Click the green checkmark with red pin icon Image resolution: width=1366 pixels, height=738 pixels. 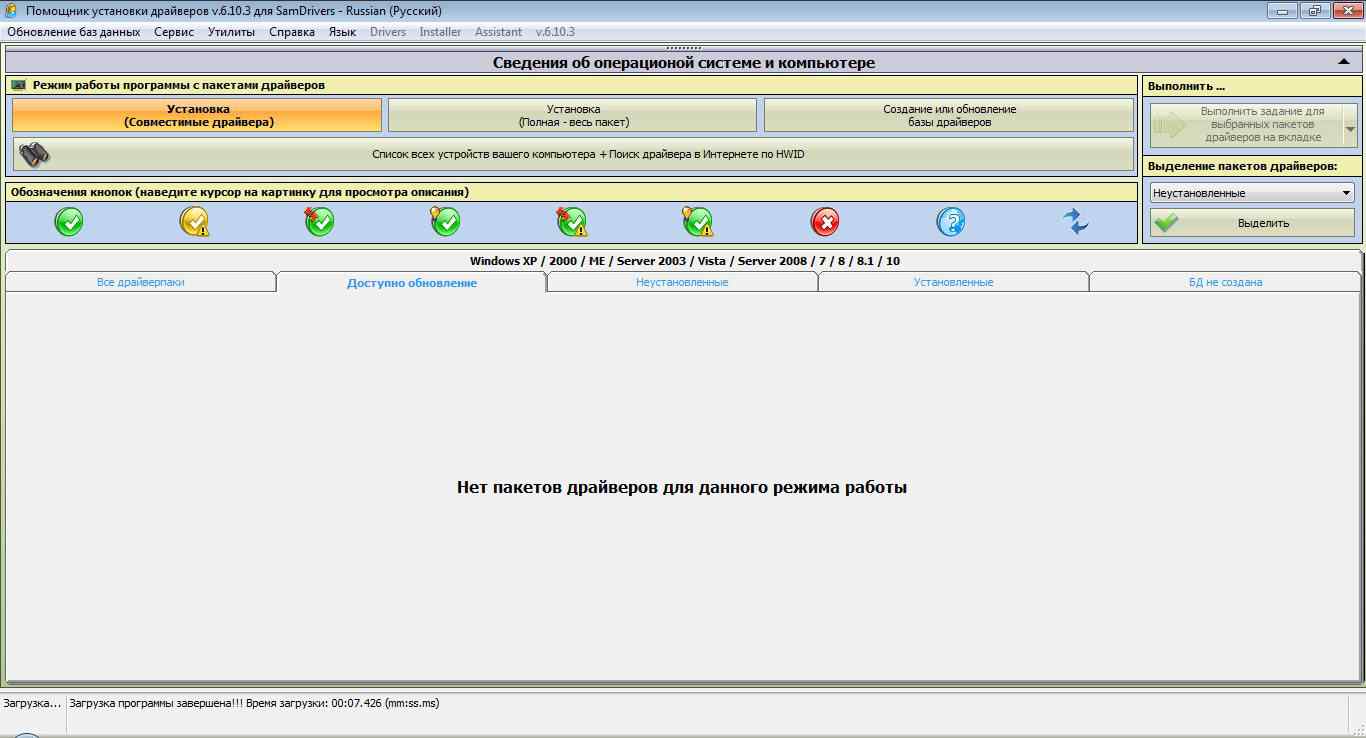coord(320,222)
